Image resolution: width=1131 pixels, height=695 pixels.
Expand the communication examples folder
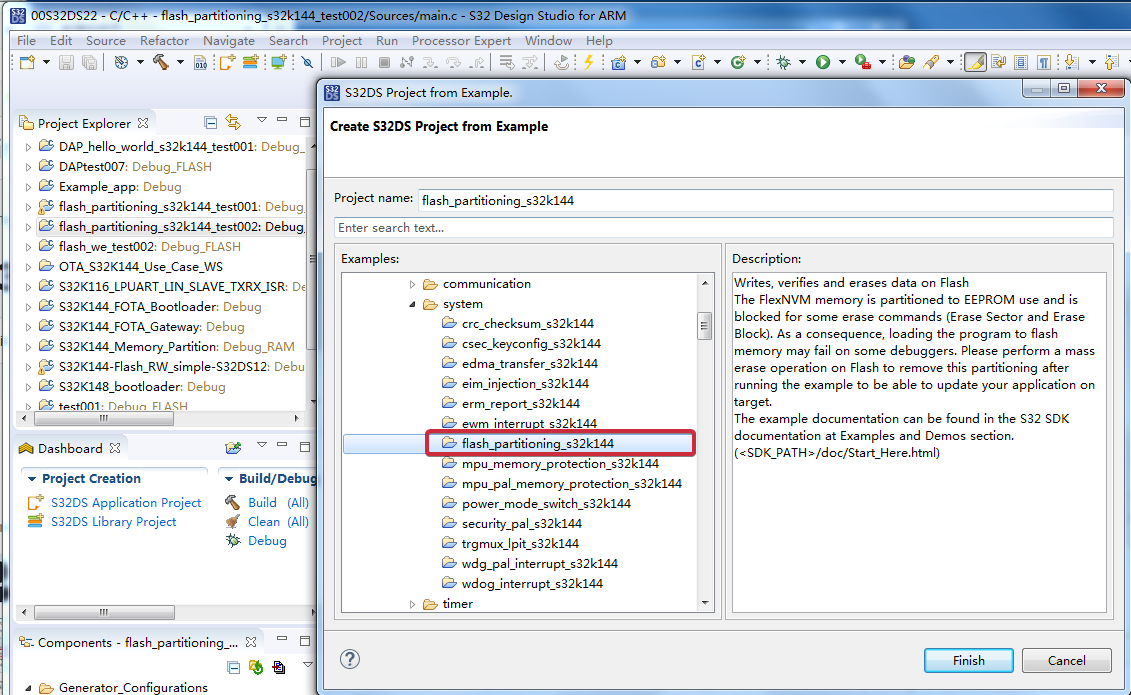pyautogui.click(x=413, y=284)
